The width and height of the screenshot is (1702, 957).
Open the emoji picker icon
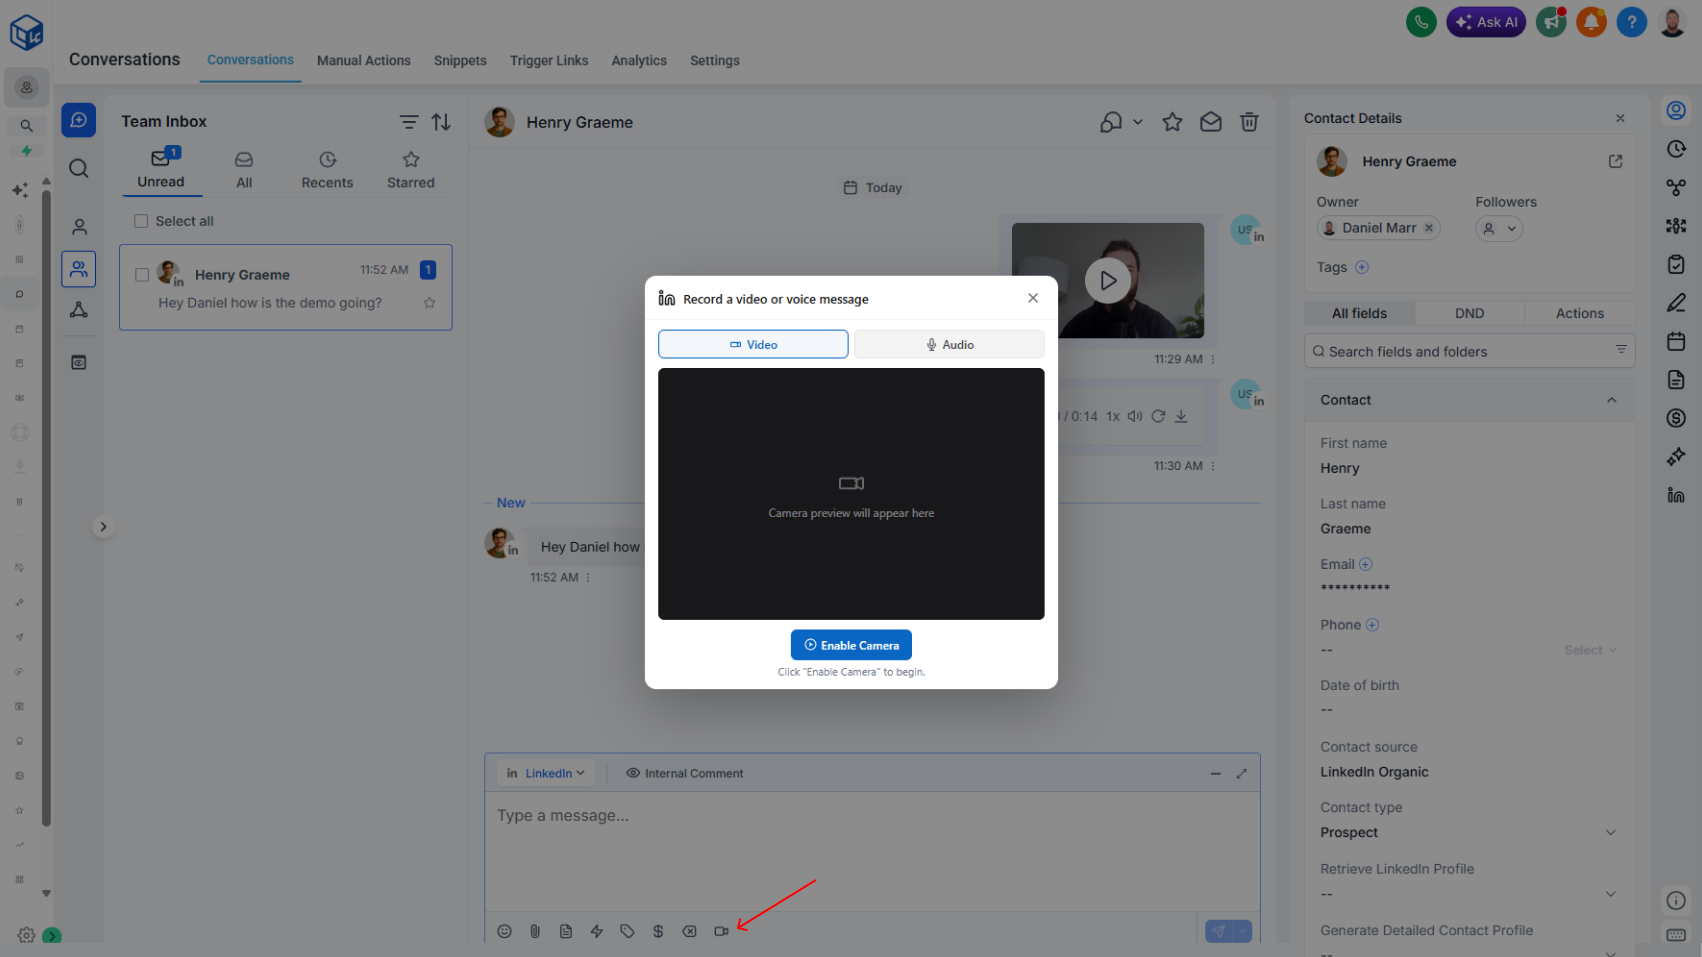(x=505, y=931)
